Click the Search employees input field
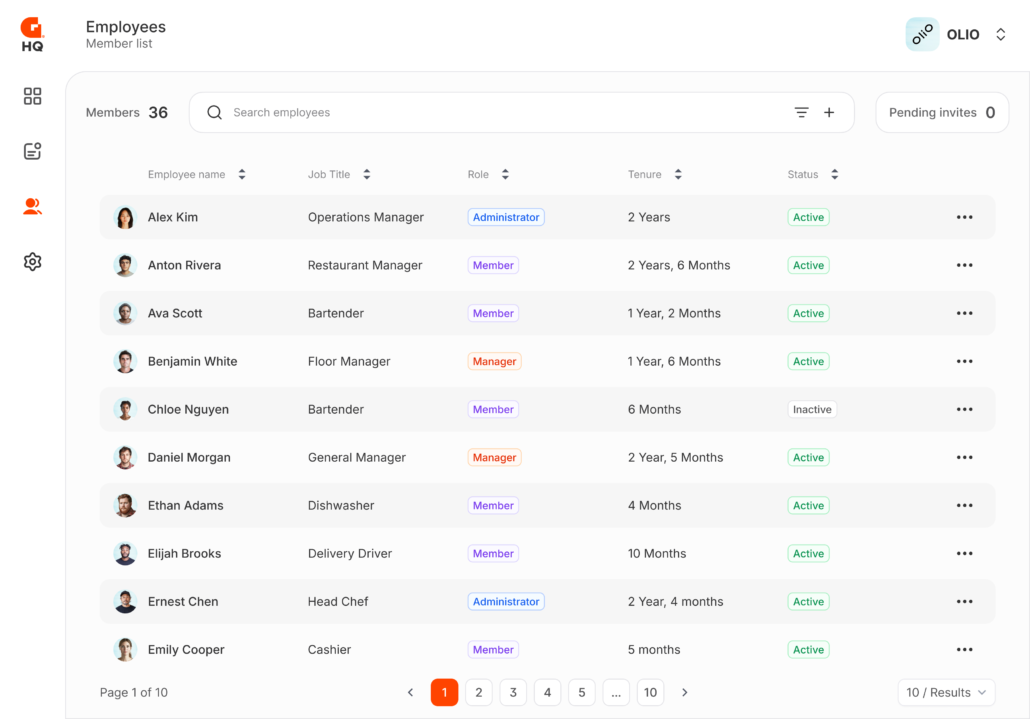The height and width of the screenshot is (719, 1030). [500, 113]
